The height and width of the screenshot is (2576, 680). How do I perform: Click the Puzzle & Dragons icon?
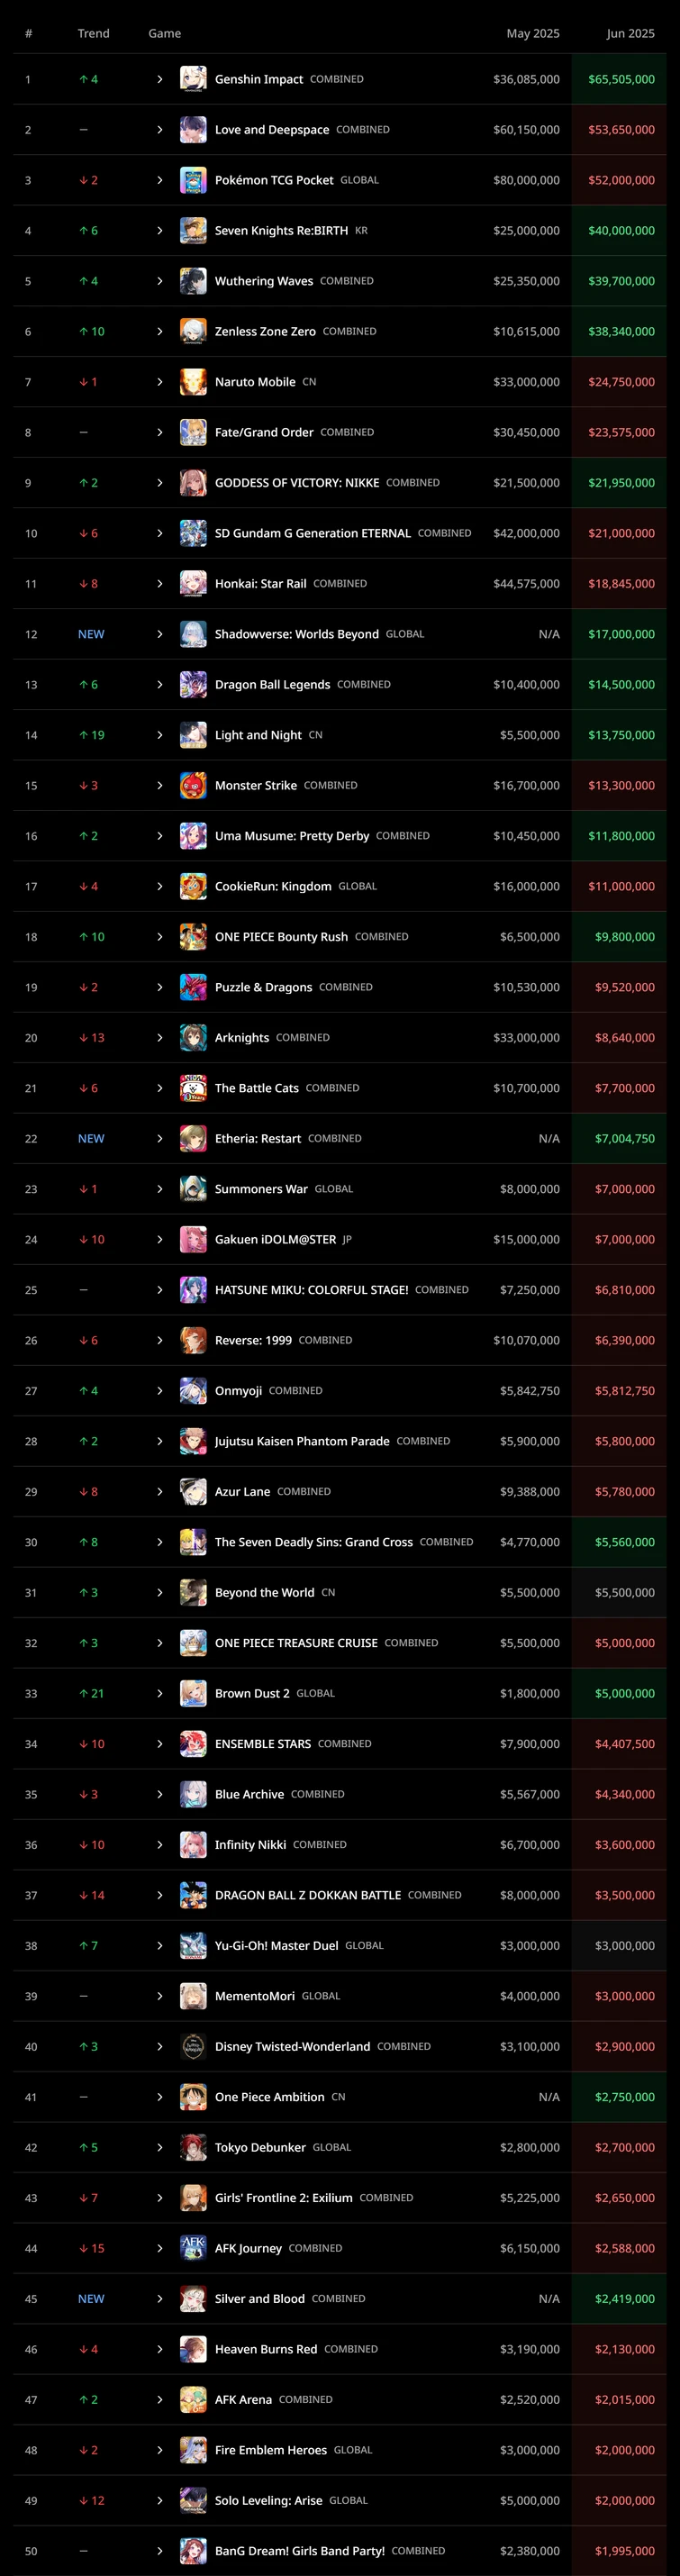[193, 987]
